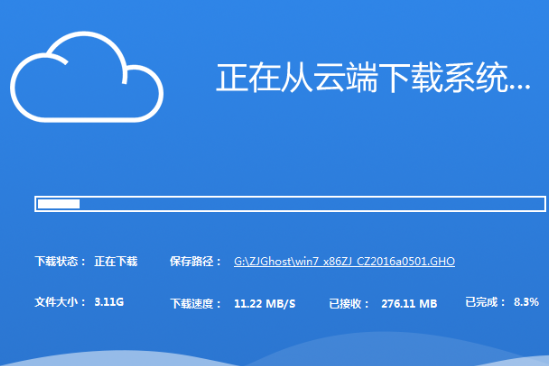Click the file size value 3.11G
The width and height of the screenshot is (549, 366).
pos(109,302)
